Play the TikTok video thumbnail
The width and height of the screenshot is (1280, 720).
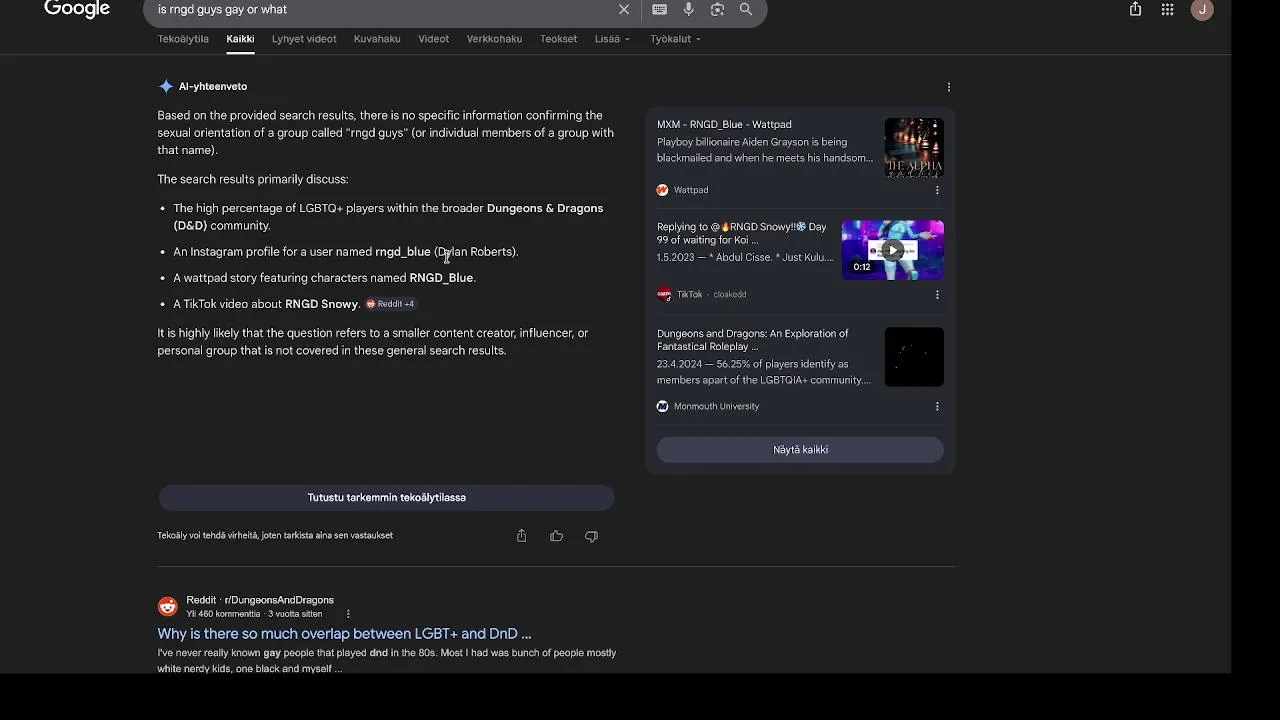tap(892, 250)
